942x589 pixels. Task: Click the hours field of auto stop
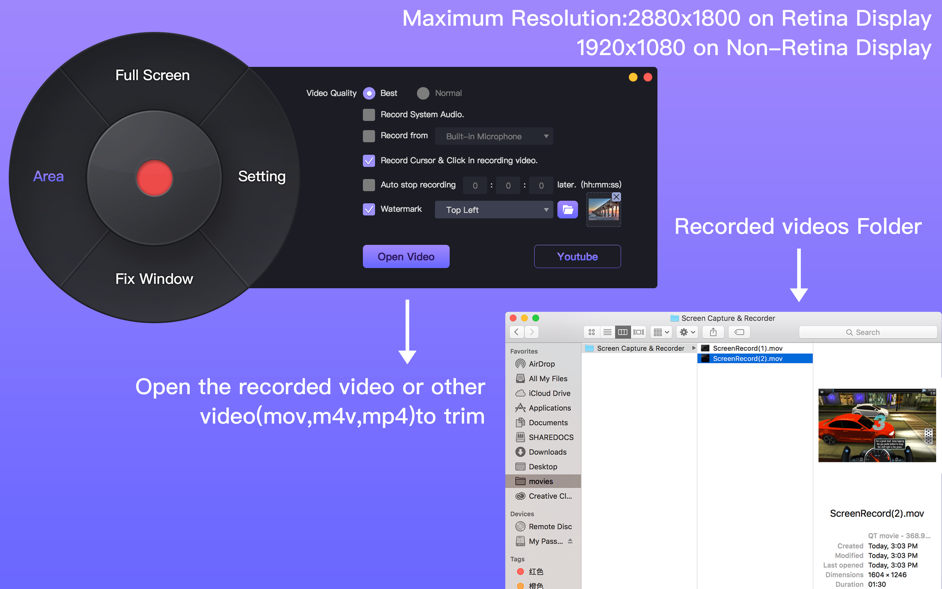click(x=475, y=186)
